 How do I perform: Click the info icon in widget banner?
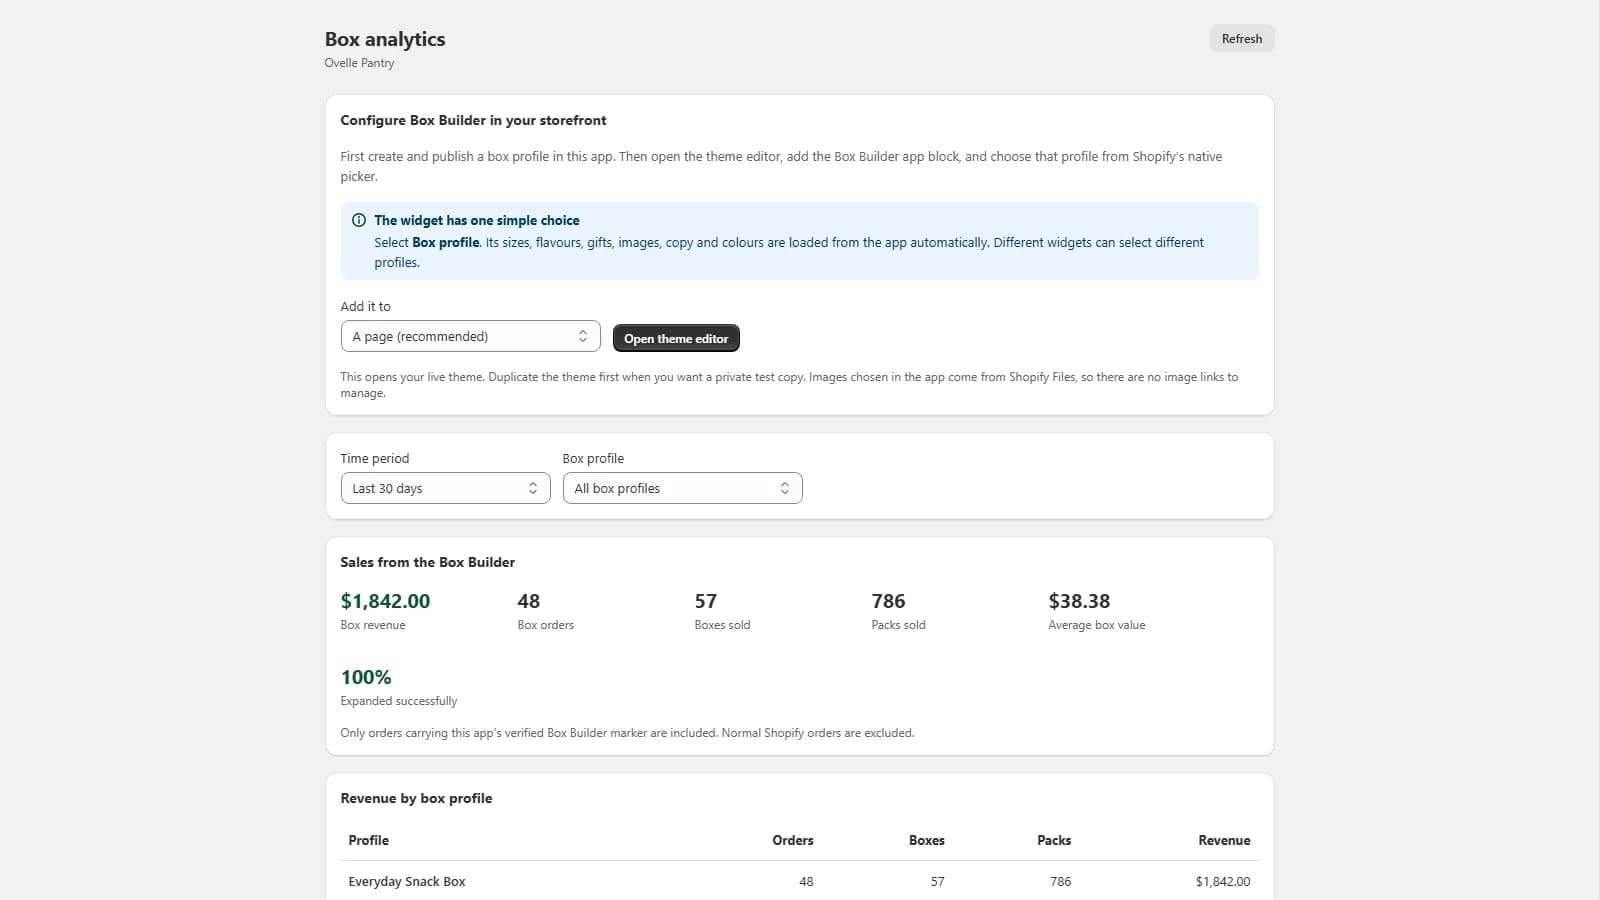(x=359, y=220)
